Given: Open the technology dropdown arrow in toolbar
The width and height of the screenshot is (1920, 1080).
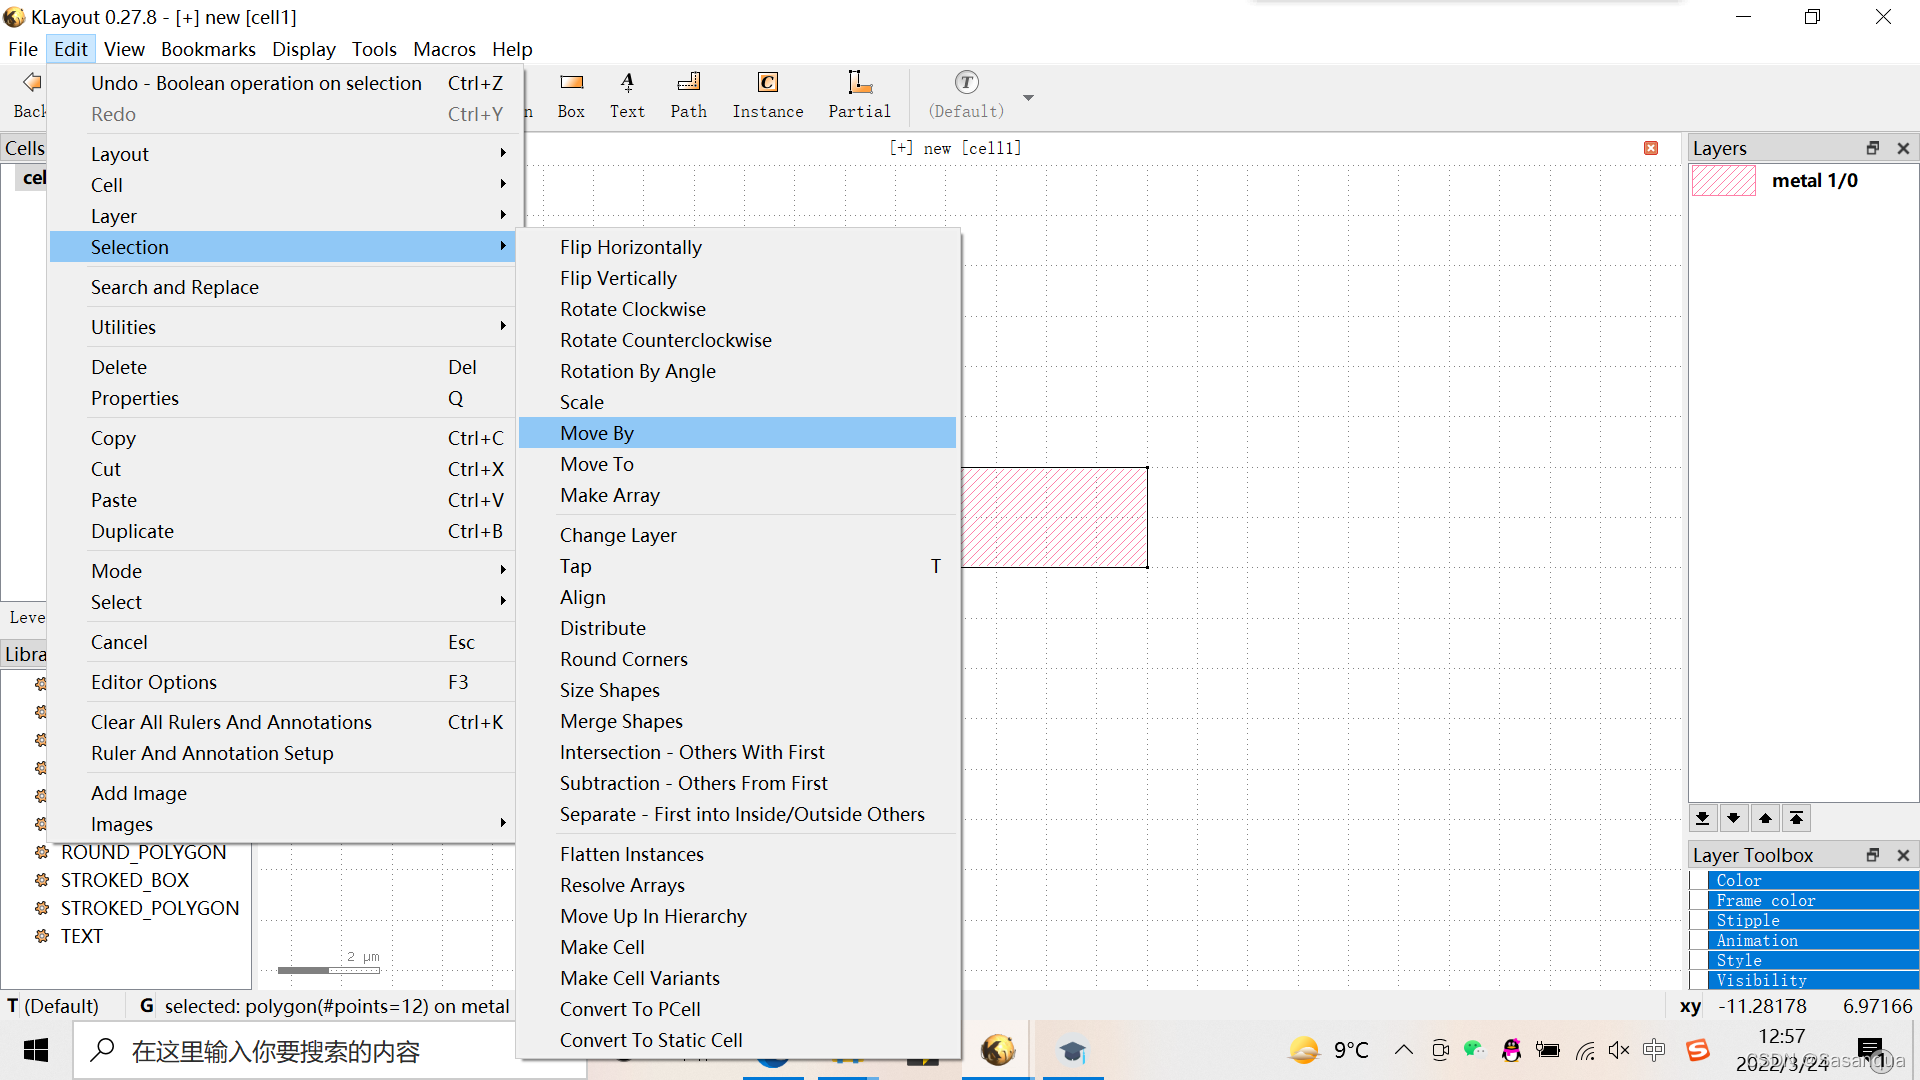Looking at the screenshot, I should point(1028,98).
